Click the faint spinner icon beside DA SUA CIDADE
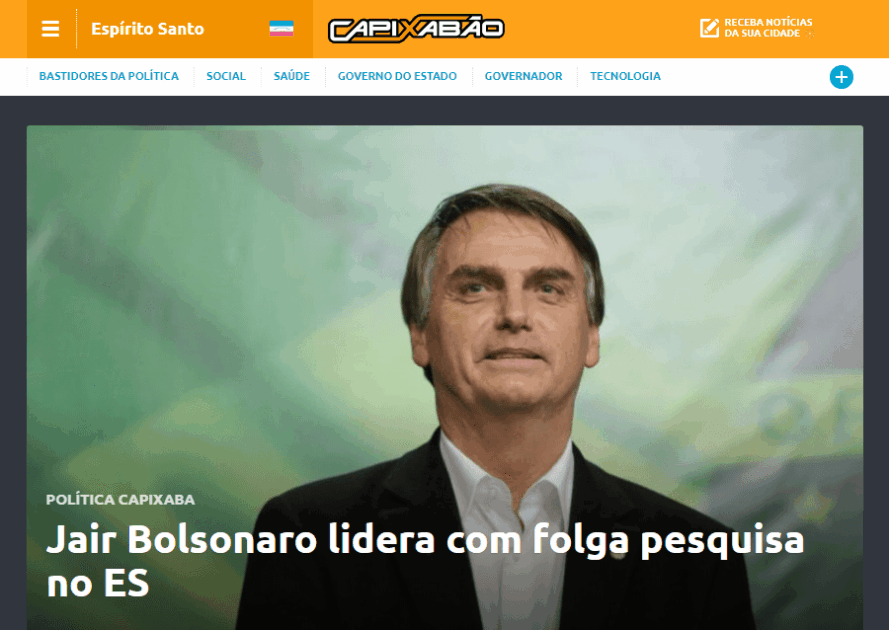Viewport: 889px width, 630px height. [810, 34]
